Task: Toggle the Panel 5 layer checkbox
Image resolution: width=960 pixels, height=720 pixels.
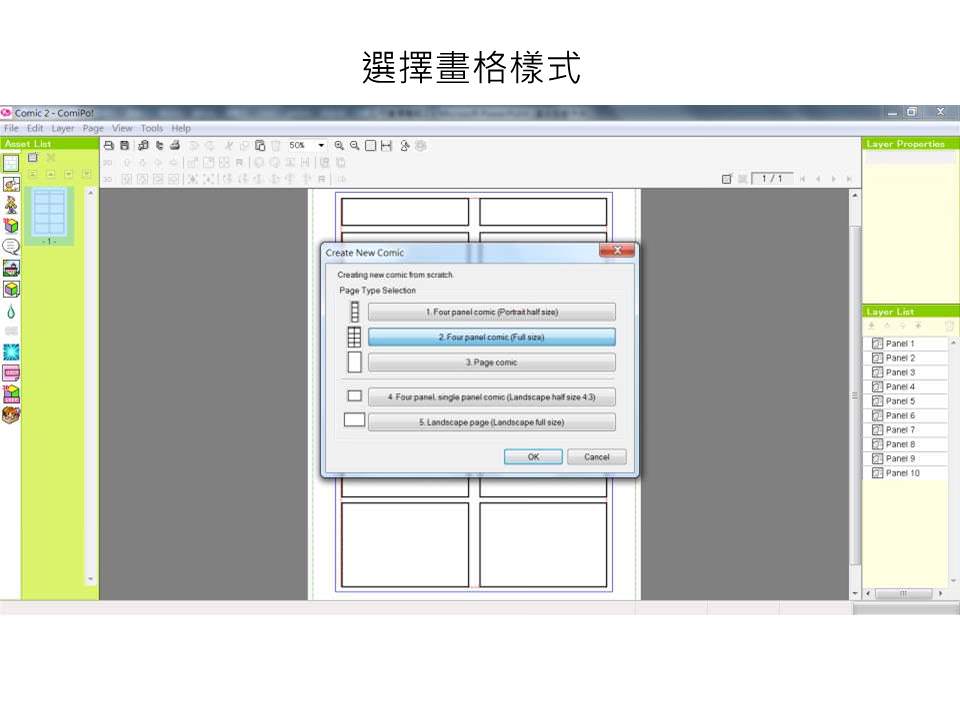Action: tap(877, 400)
